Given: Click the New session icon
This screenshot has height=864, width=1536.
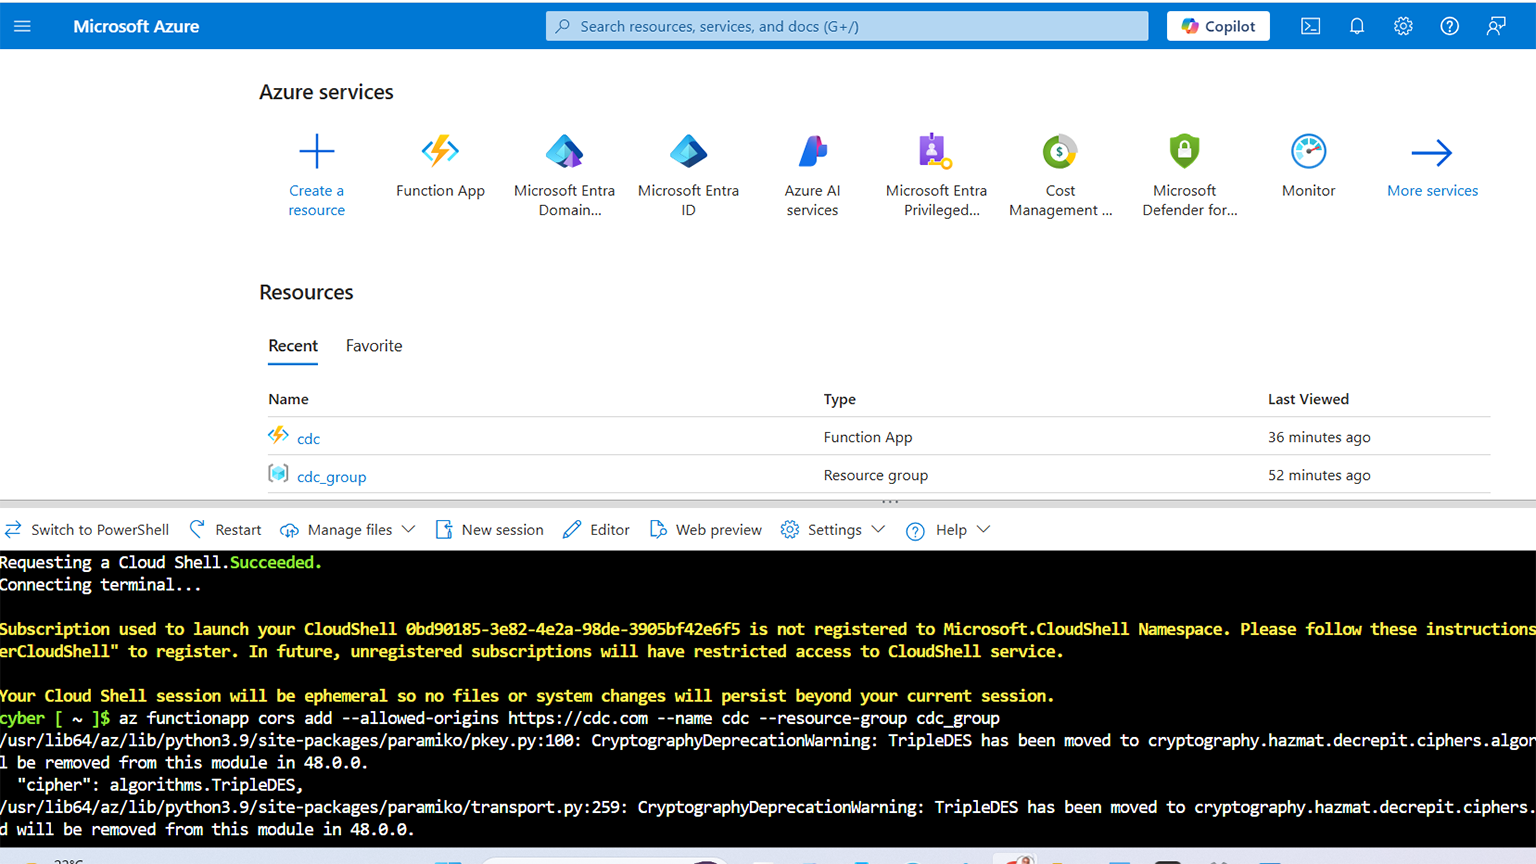Looking at the screenshot, I should pyautogui.click(x=444, y=529).
